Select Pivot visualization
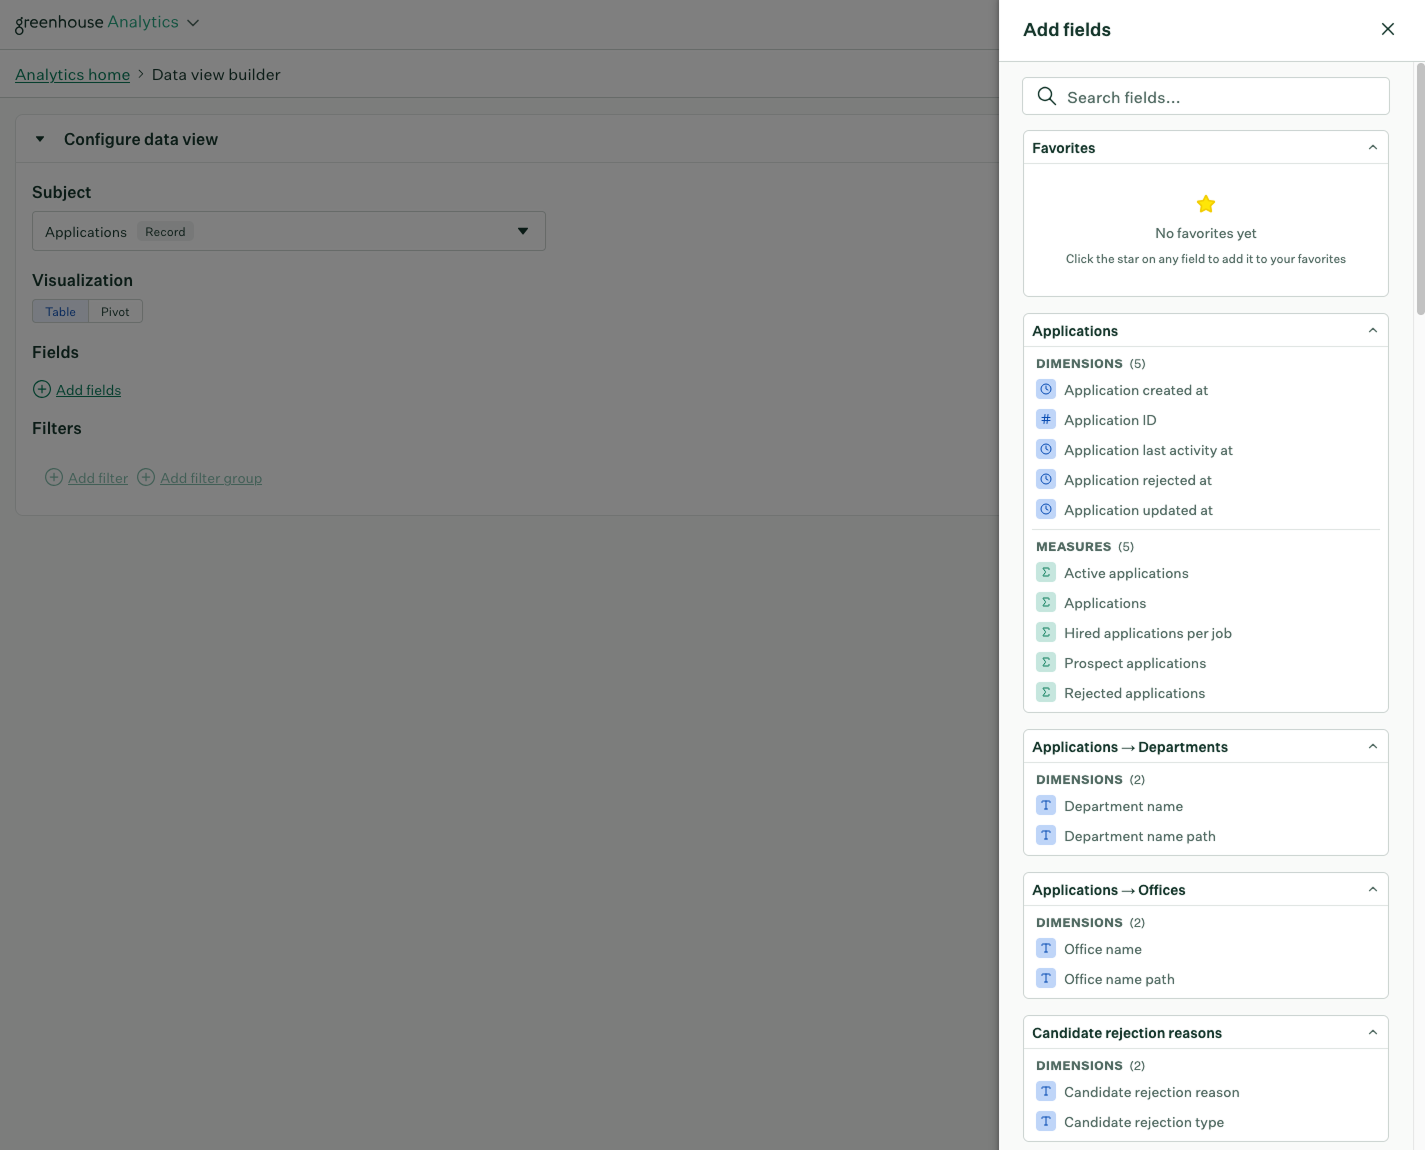 [115, 311]
